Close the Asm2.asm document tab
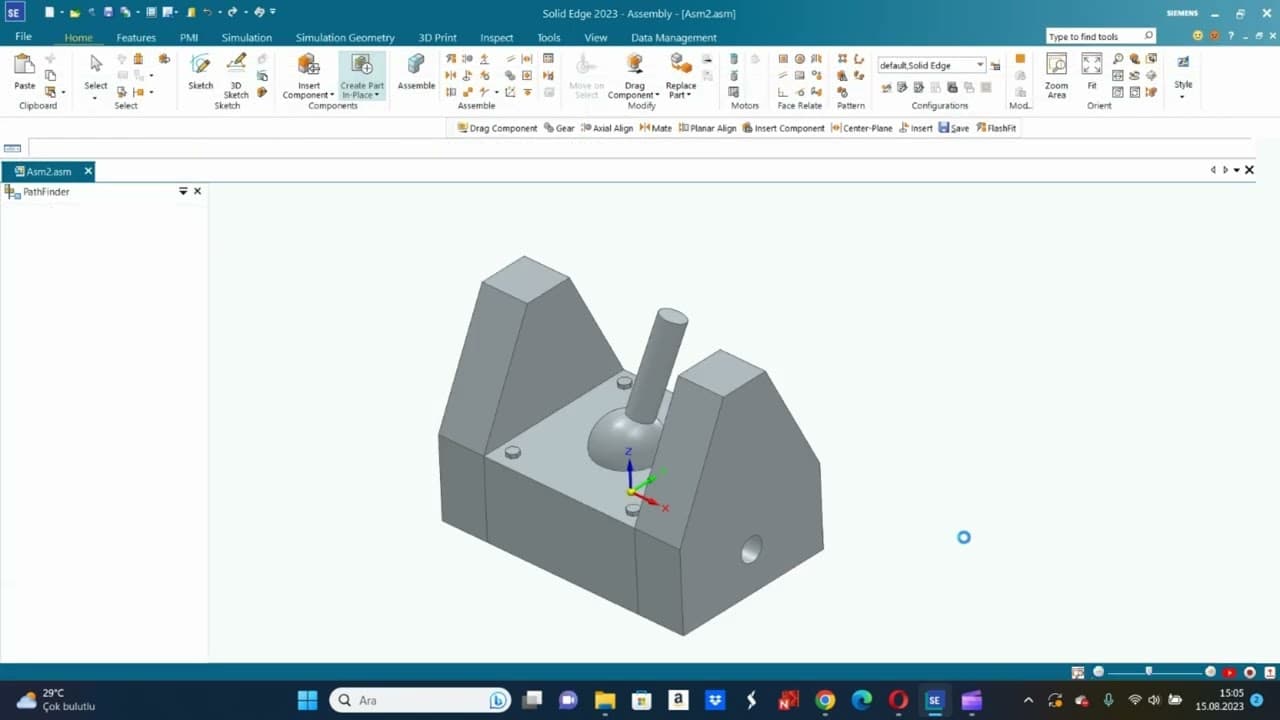This screenshot has height=720, width=1280. point(88,172)
